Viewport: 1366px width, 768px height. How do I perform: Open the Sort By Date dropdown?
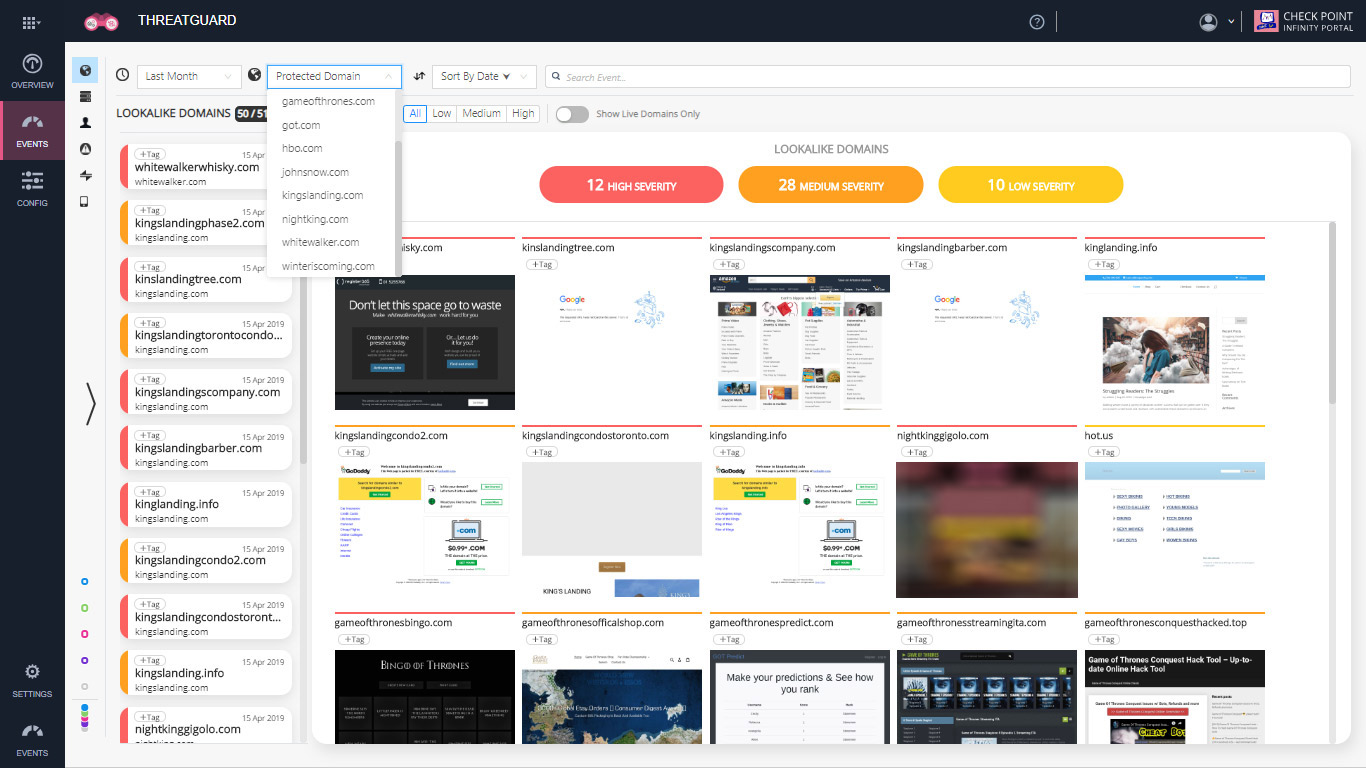coord(484,76)
